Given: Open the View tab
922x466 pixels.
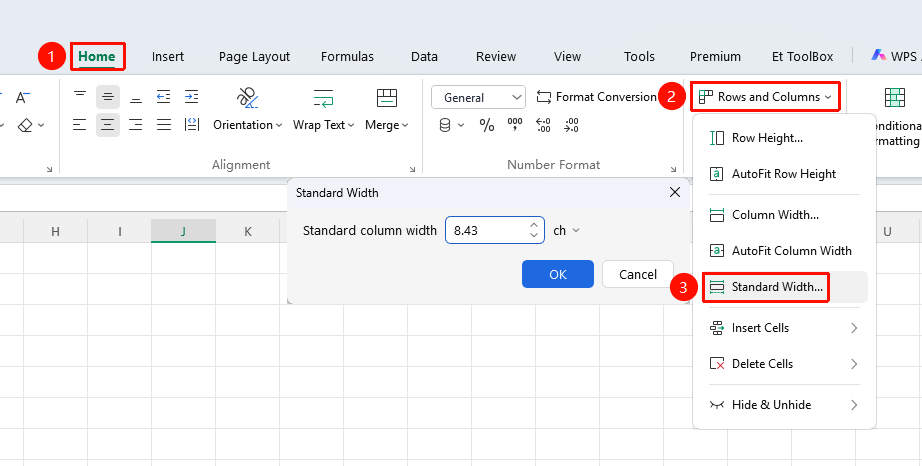Looking at the screenshot, I should pyautogui.click(x=567, y=56).
